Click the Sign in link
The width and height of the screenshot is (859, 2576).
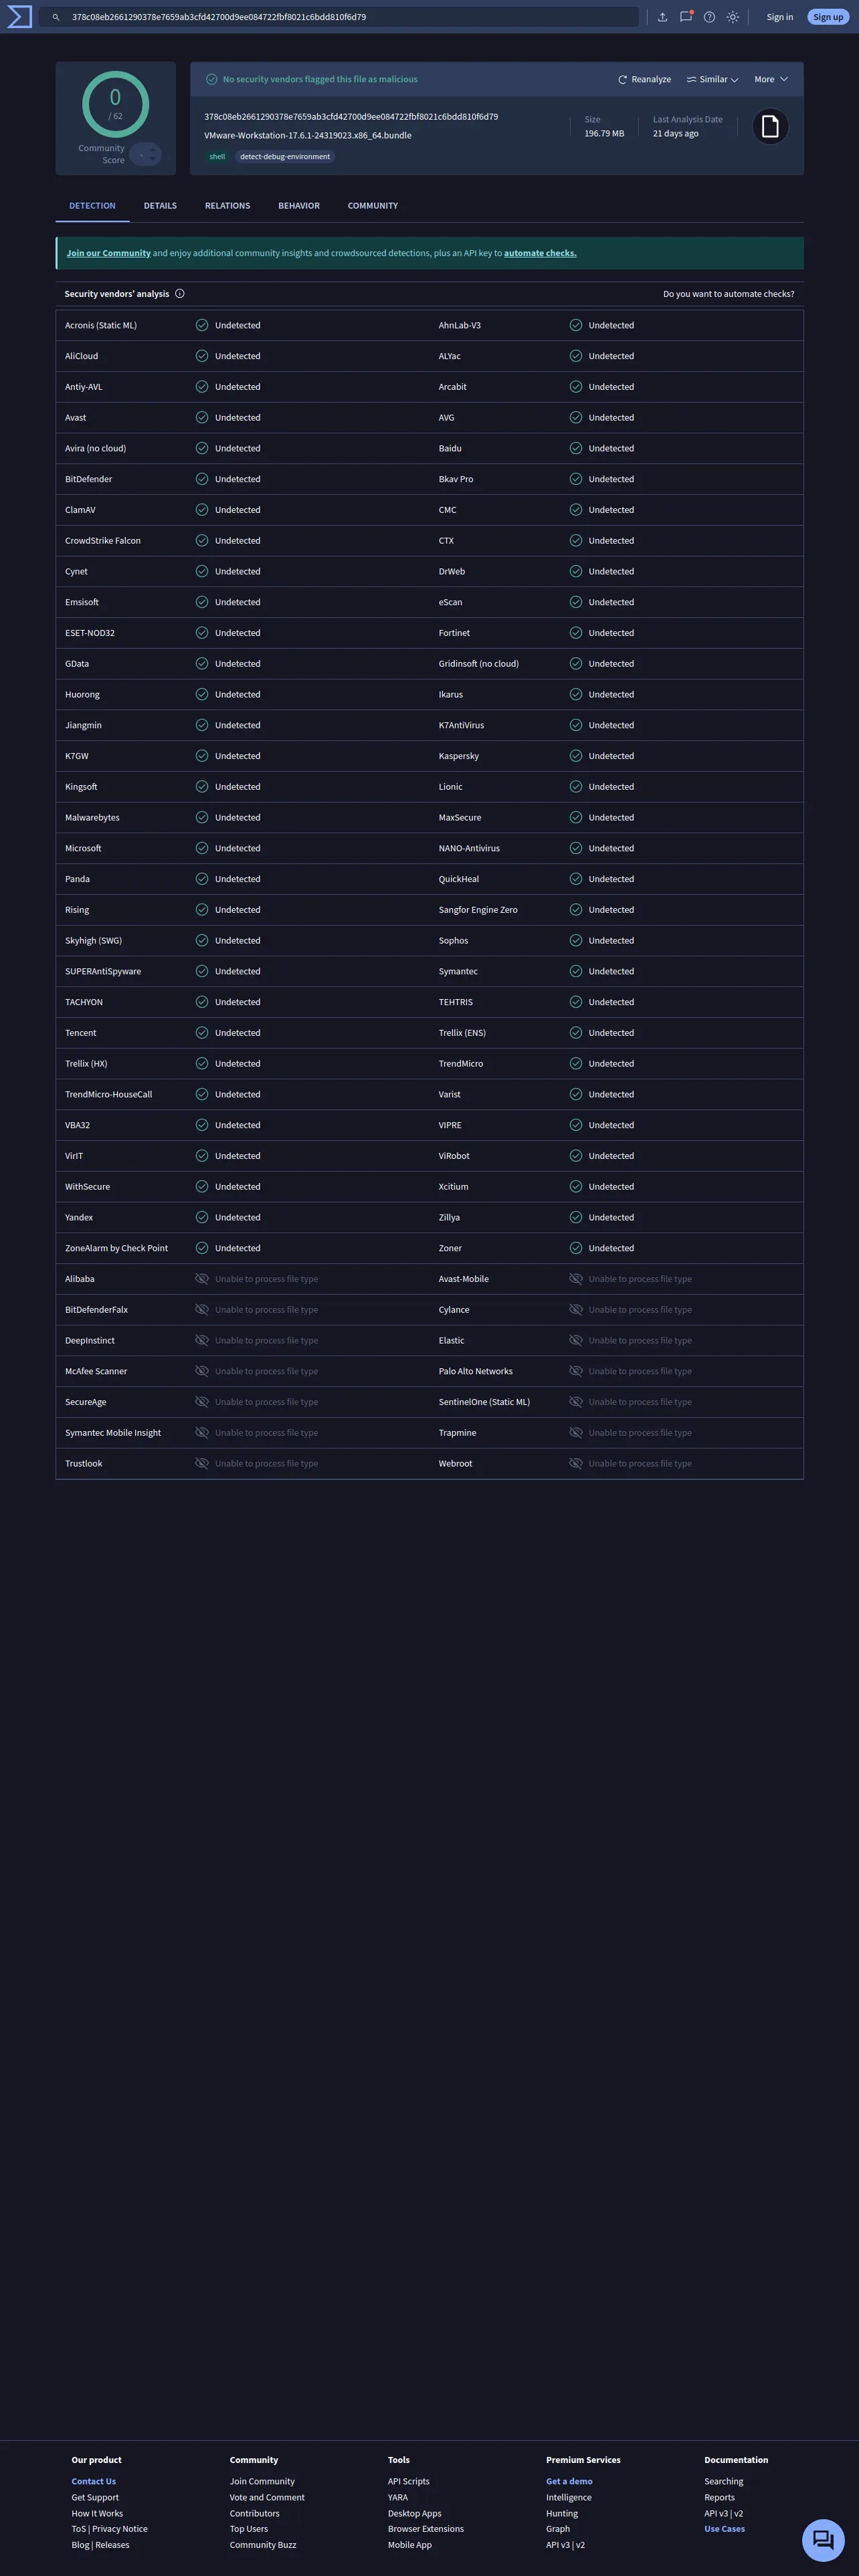[x=780, y=17]
